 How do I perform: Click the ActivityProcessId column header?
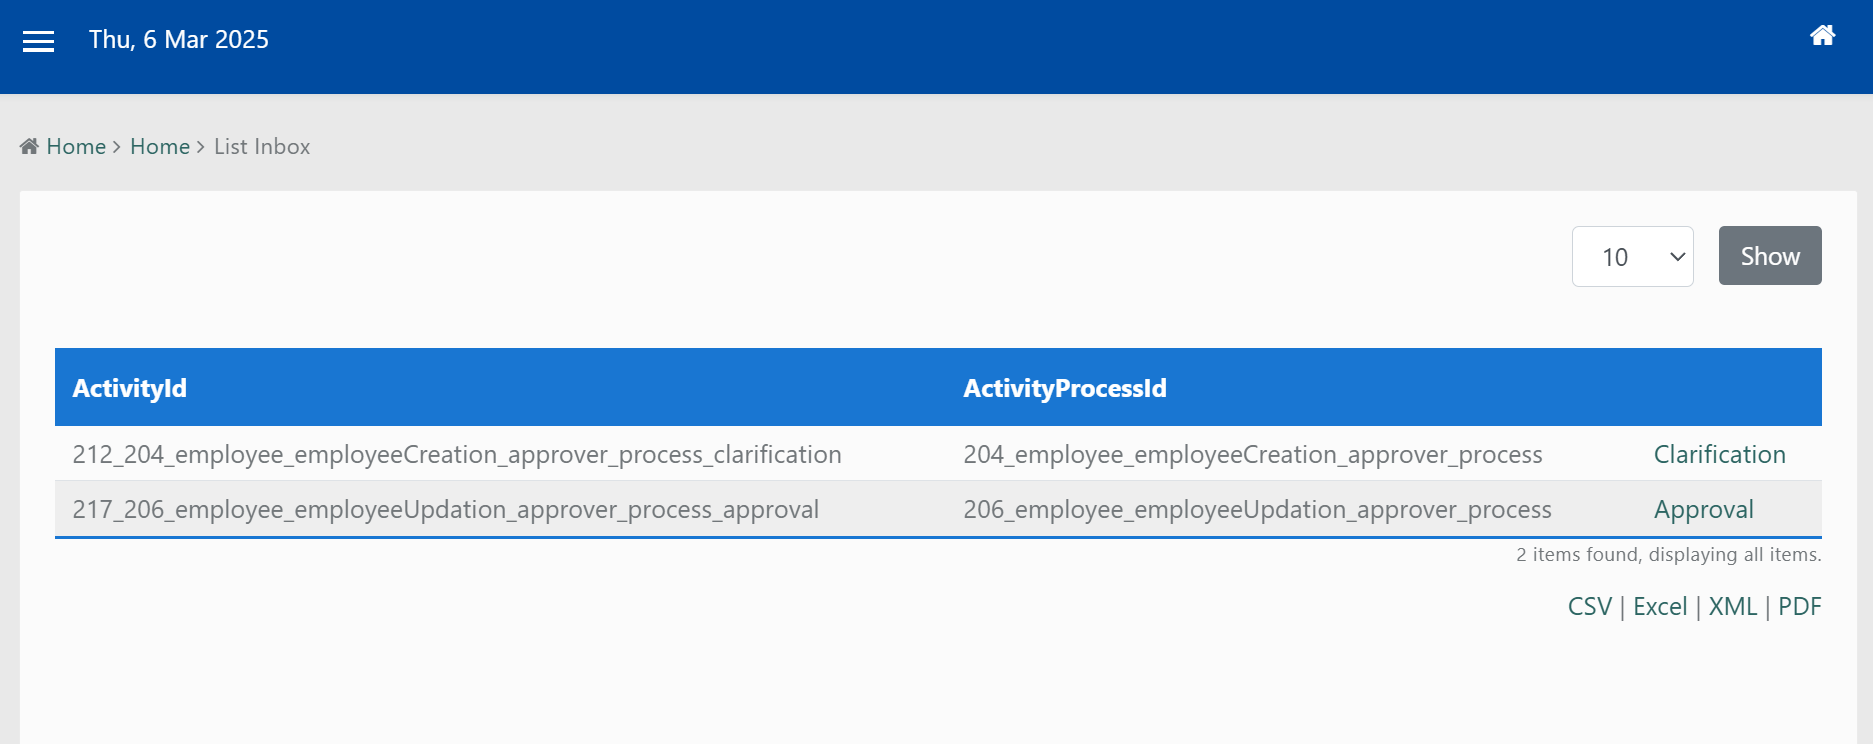pyautogui.click(x=1065, y=388)
